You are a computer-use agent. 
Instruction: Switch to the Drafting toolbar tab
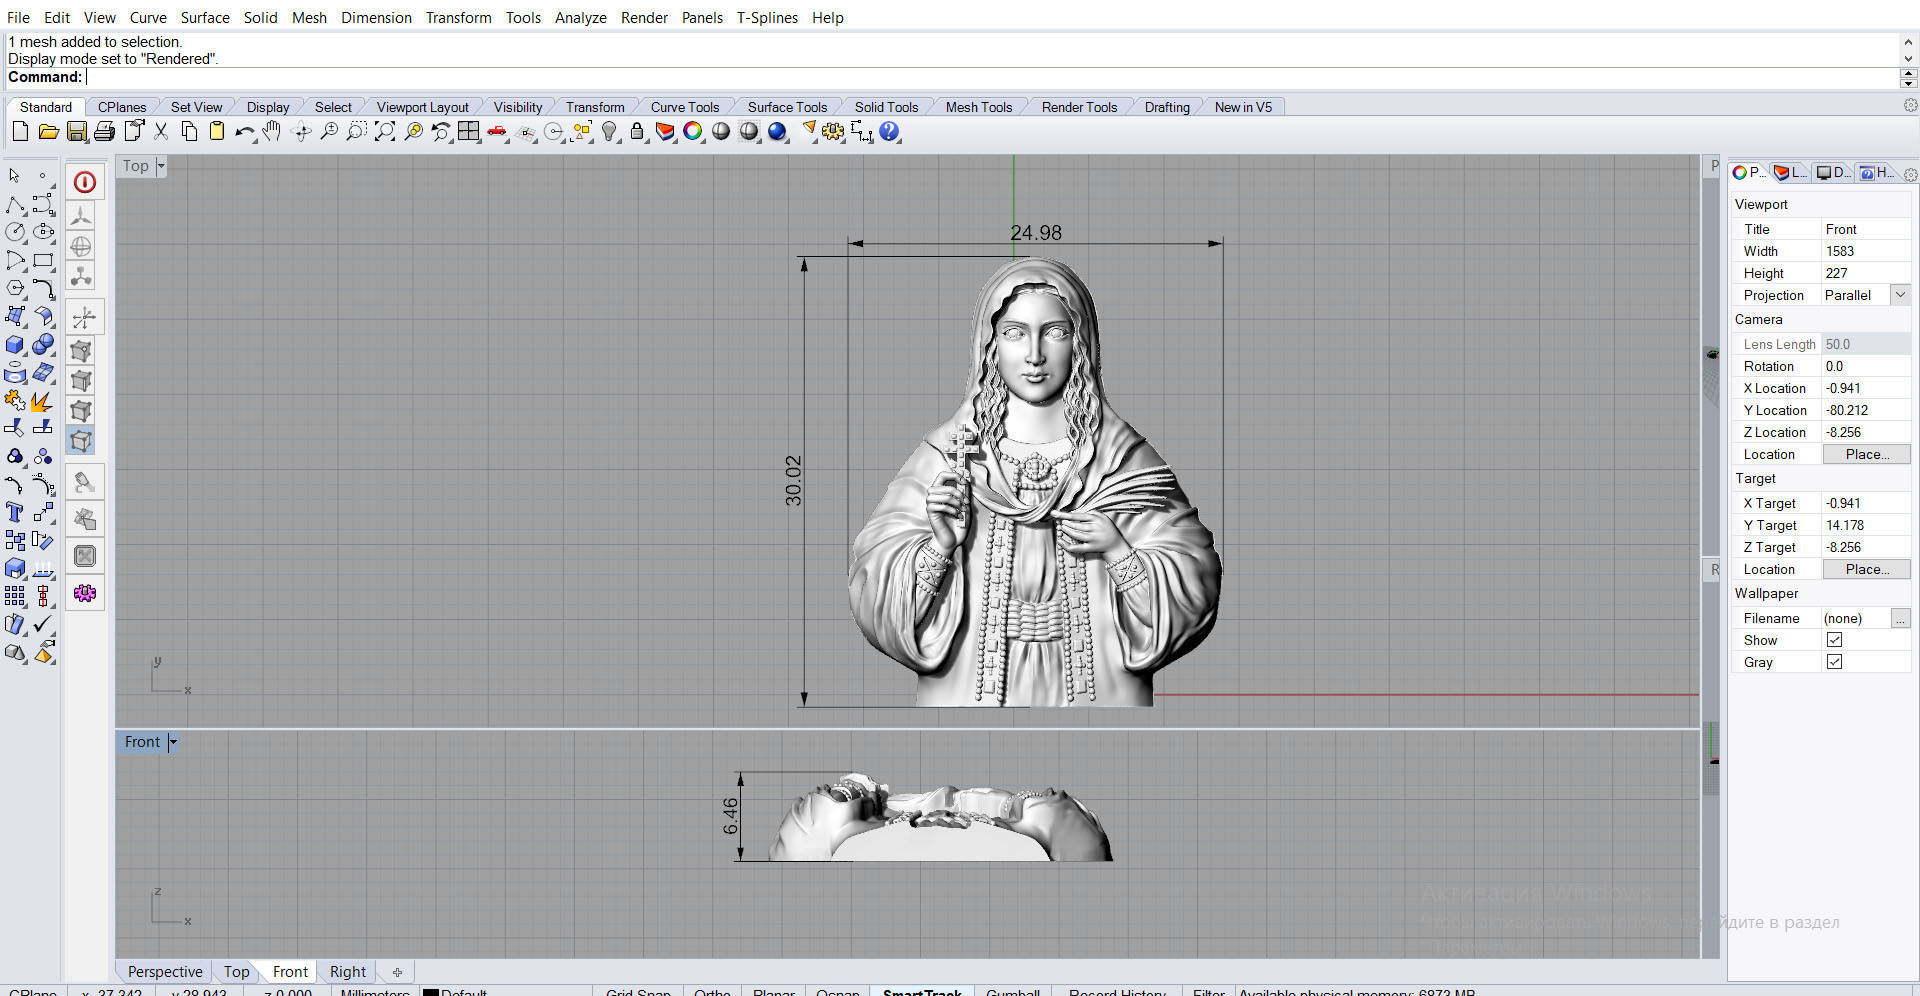point(1167,107)
